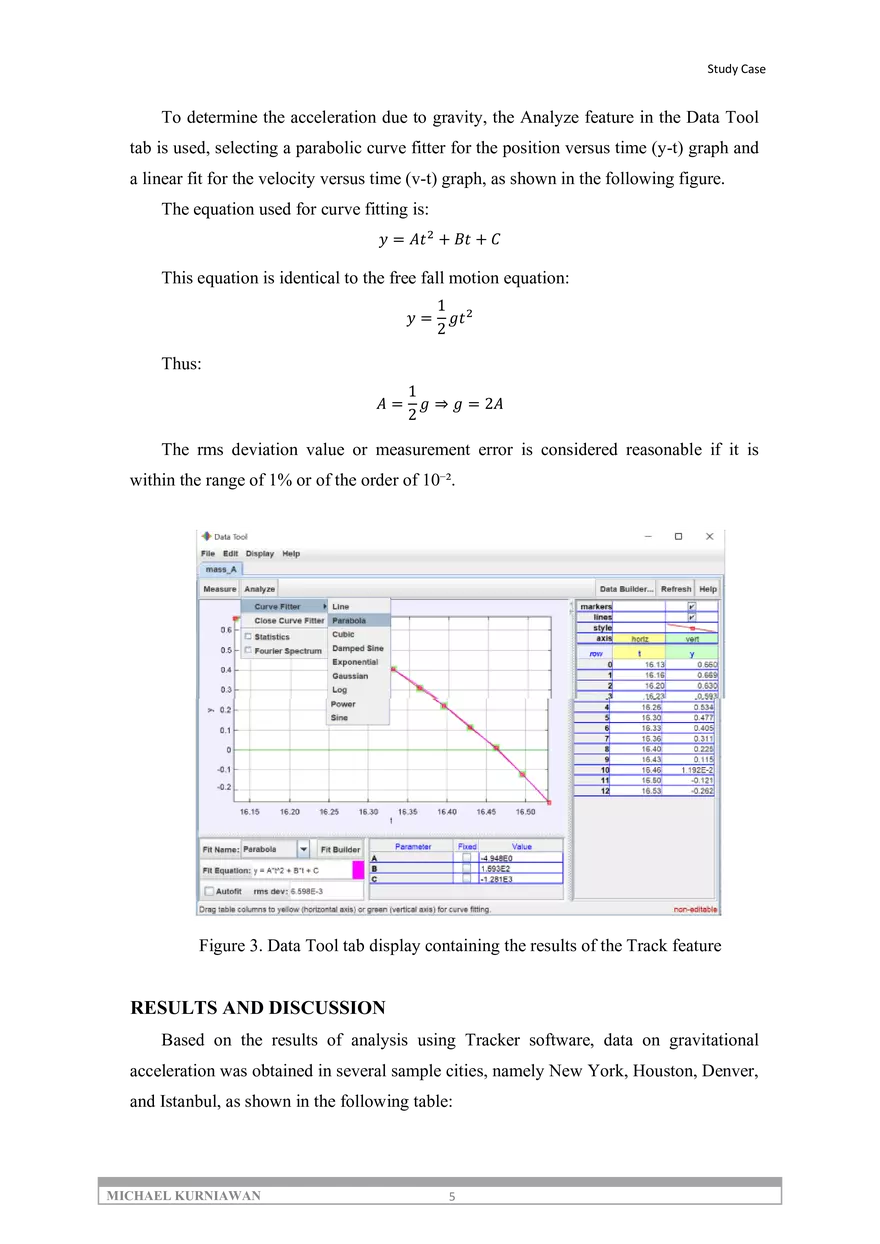This screenshot has width=880, height=1244.
Task: Pick the Damped Sine fit type
Action: pos(357,648)
